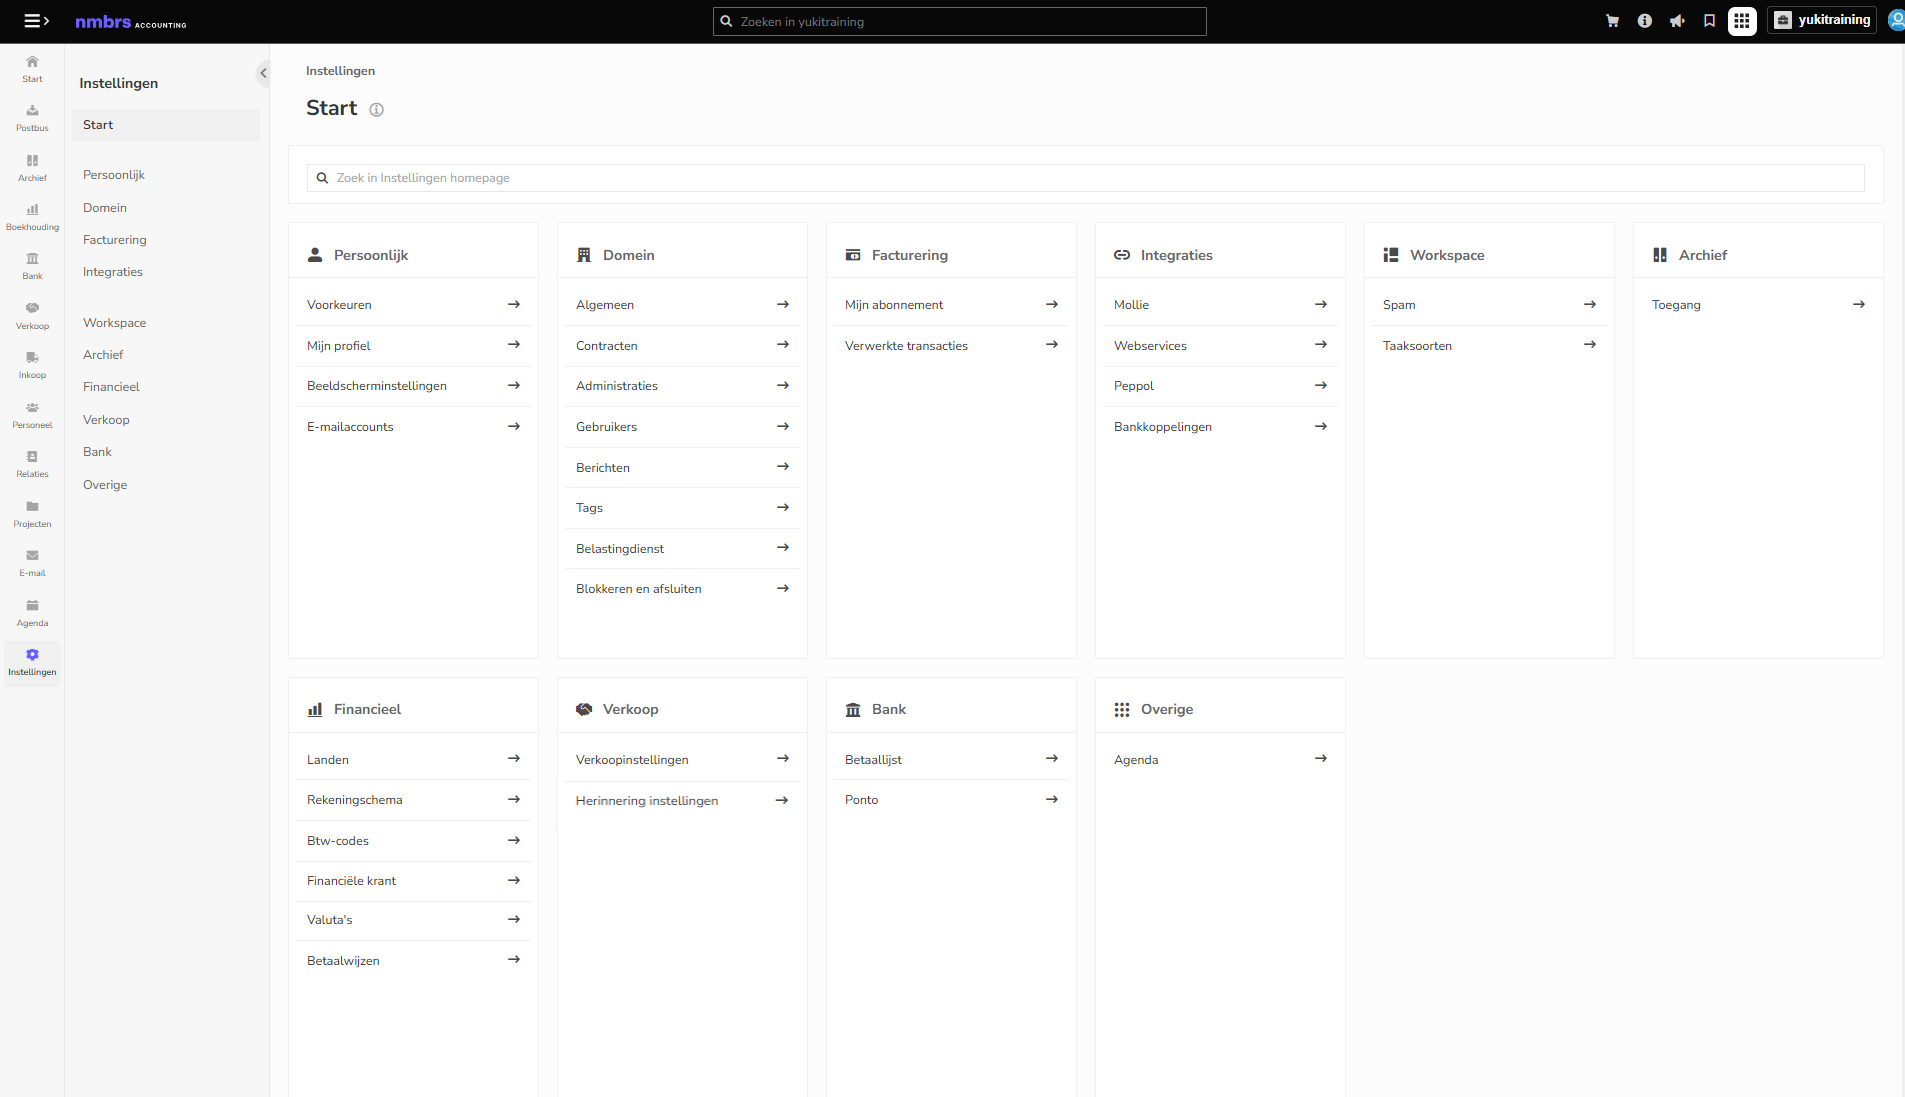Collapse the Instellingen side panel chevron
The width and height of the screenshot is (1905, 1097).
click(x=263, y=73)
